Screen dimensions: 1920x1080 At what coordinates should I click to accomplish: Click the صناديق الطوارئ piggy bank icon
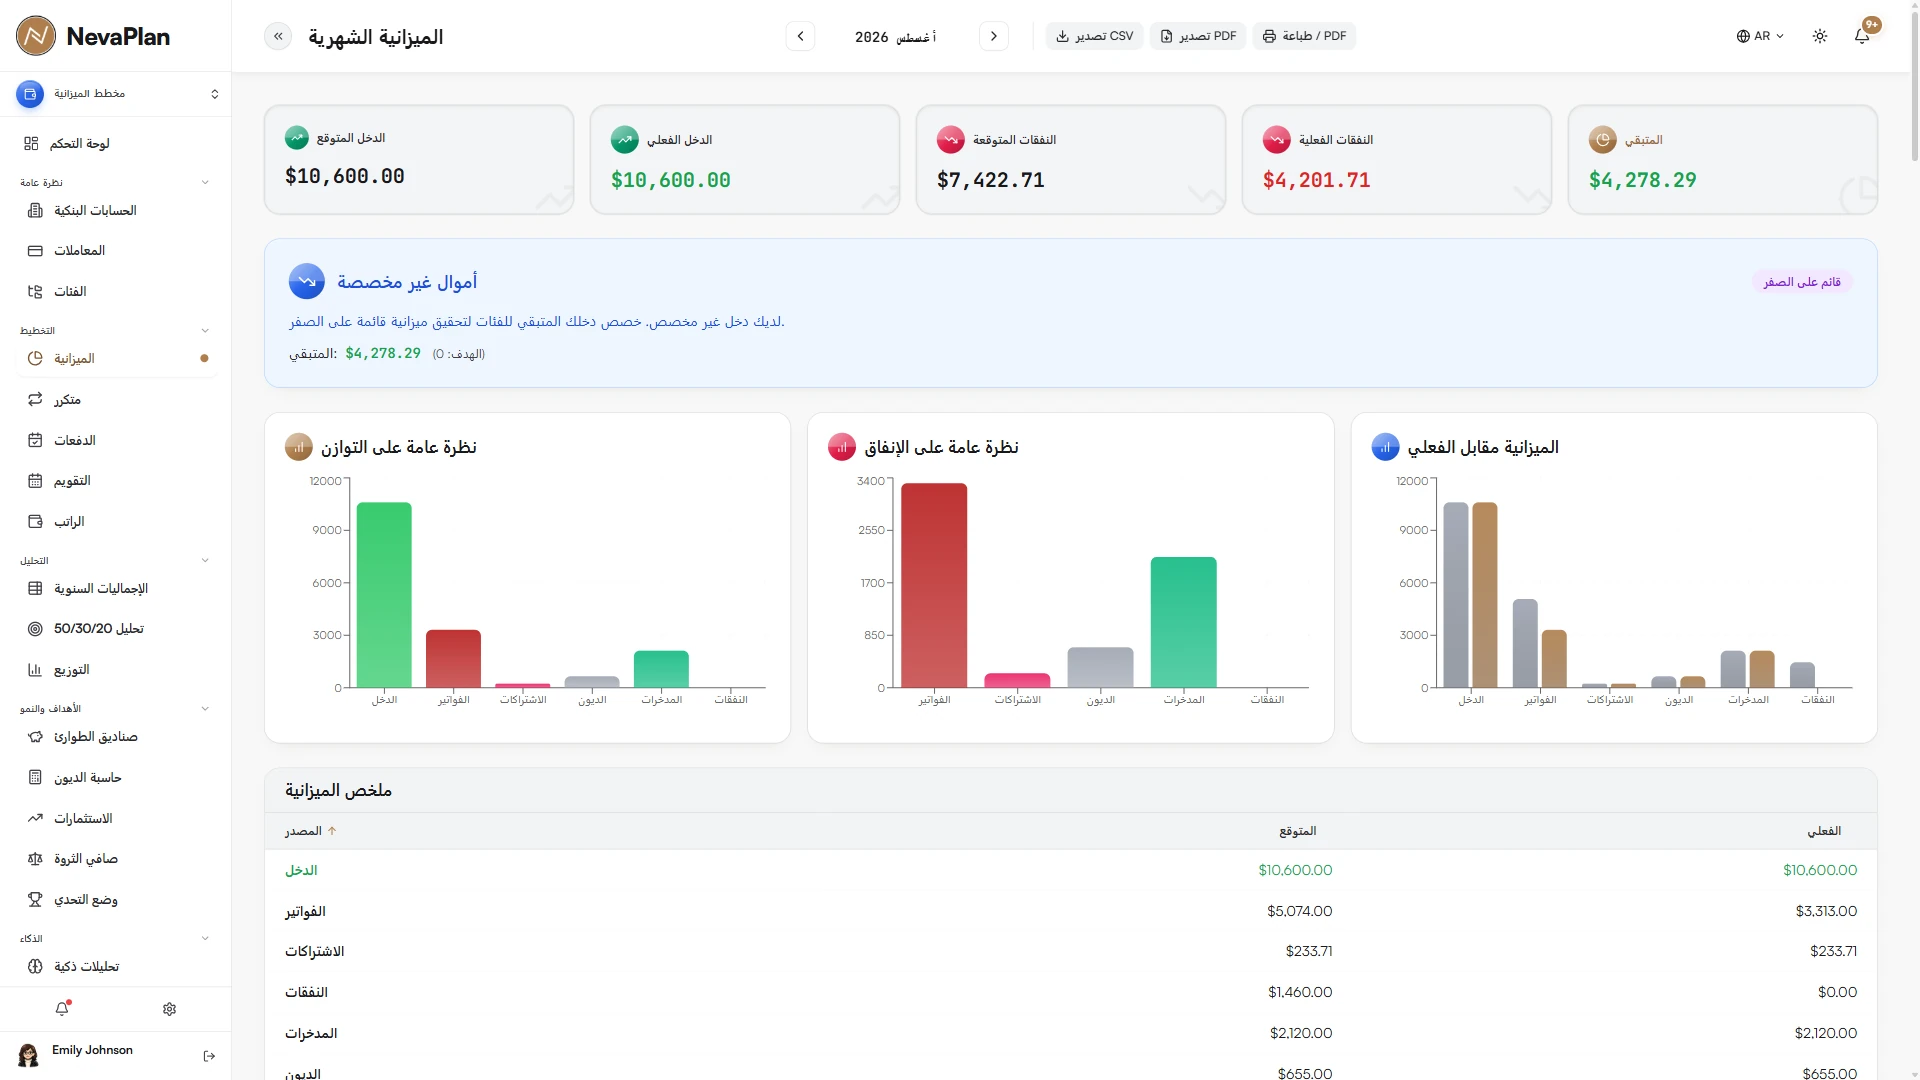coord(35,737)
